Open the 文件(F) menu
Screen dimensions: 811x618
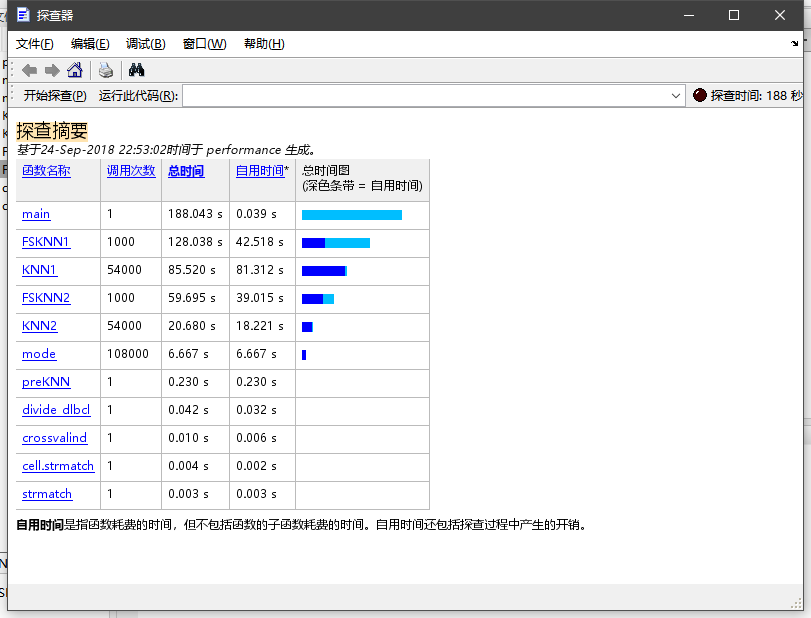point(35,44)
